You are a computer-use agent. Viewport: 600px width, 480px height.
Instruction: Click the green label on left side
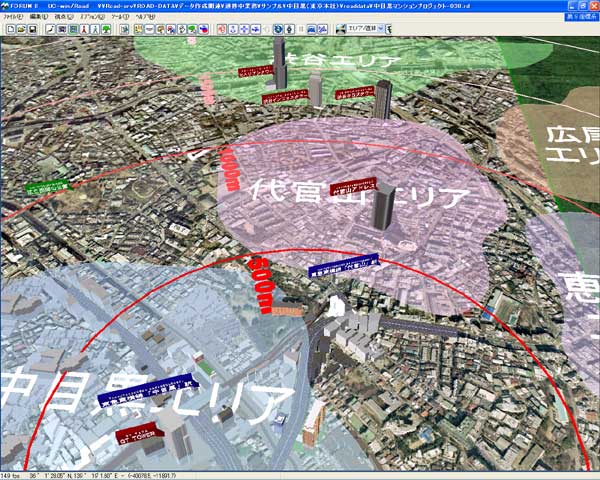[x=49, y=186]
